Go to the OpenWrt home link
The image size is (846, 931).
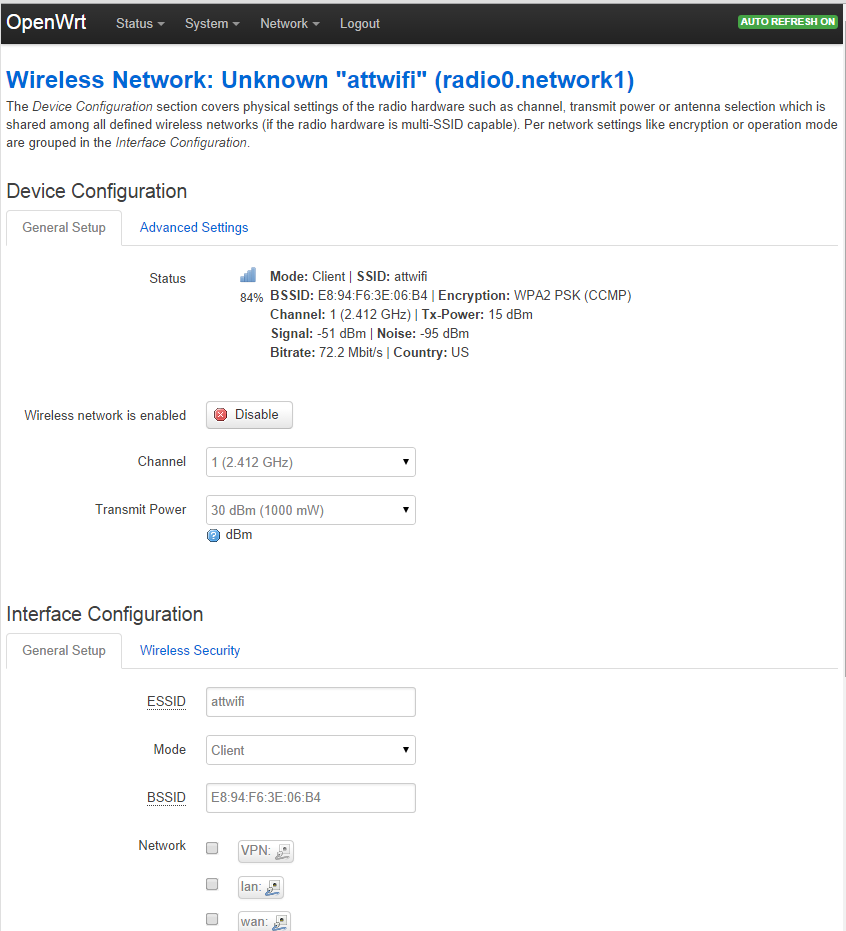[x=46, y=23]
